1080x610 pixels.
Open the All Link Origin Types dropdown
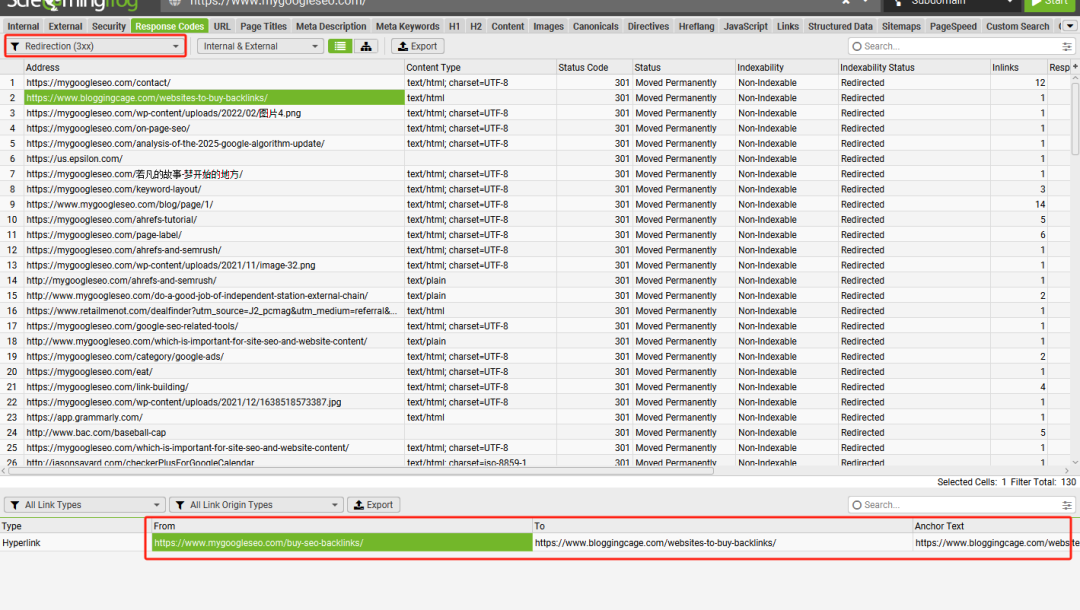[x=256, y=505]
